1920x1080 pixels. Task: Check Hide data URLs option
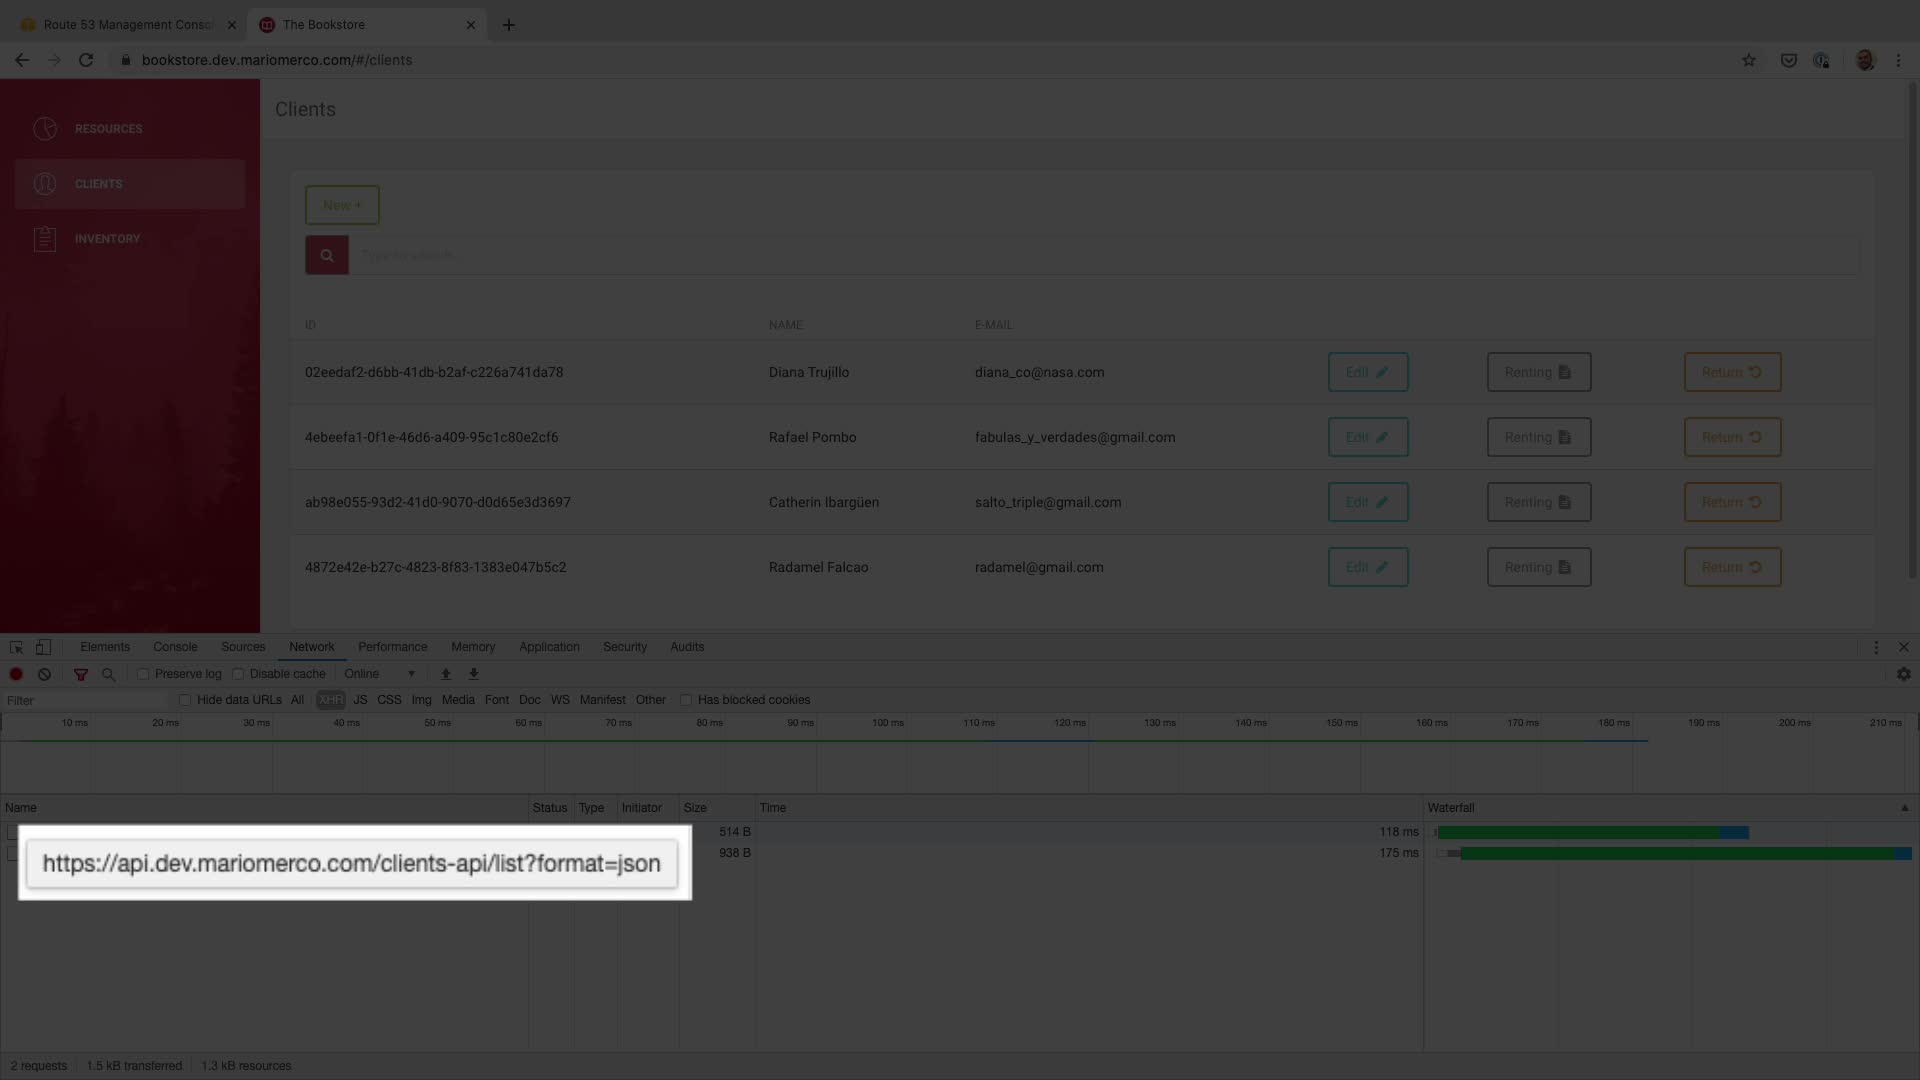(x=185, y=700)
